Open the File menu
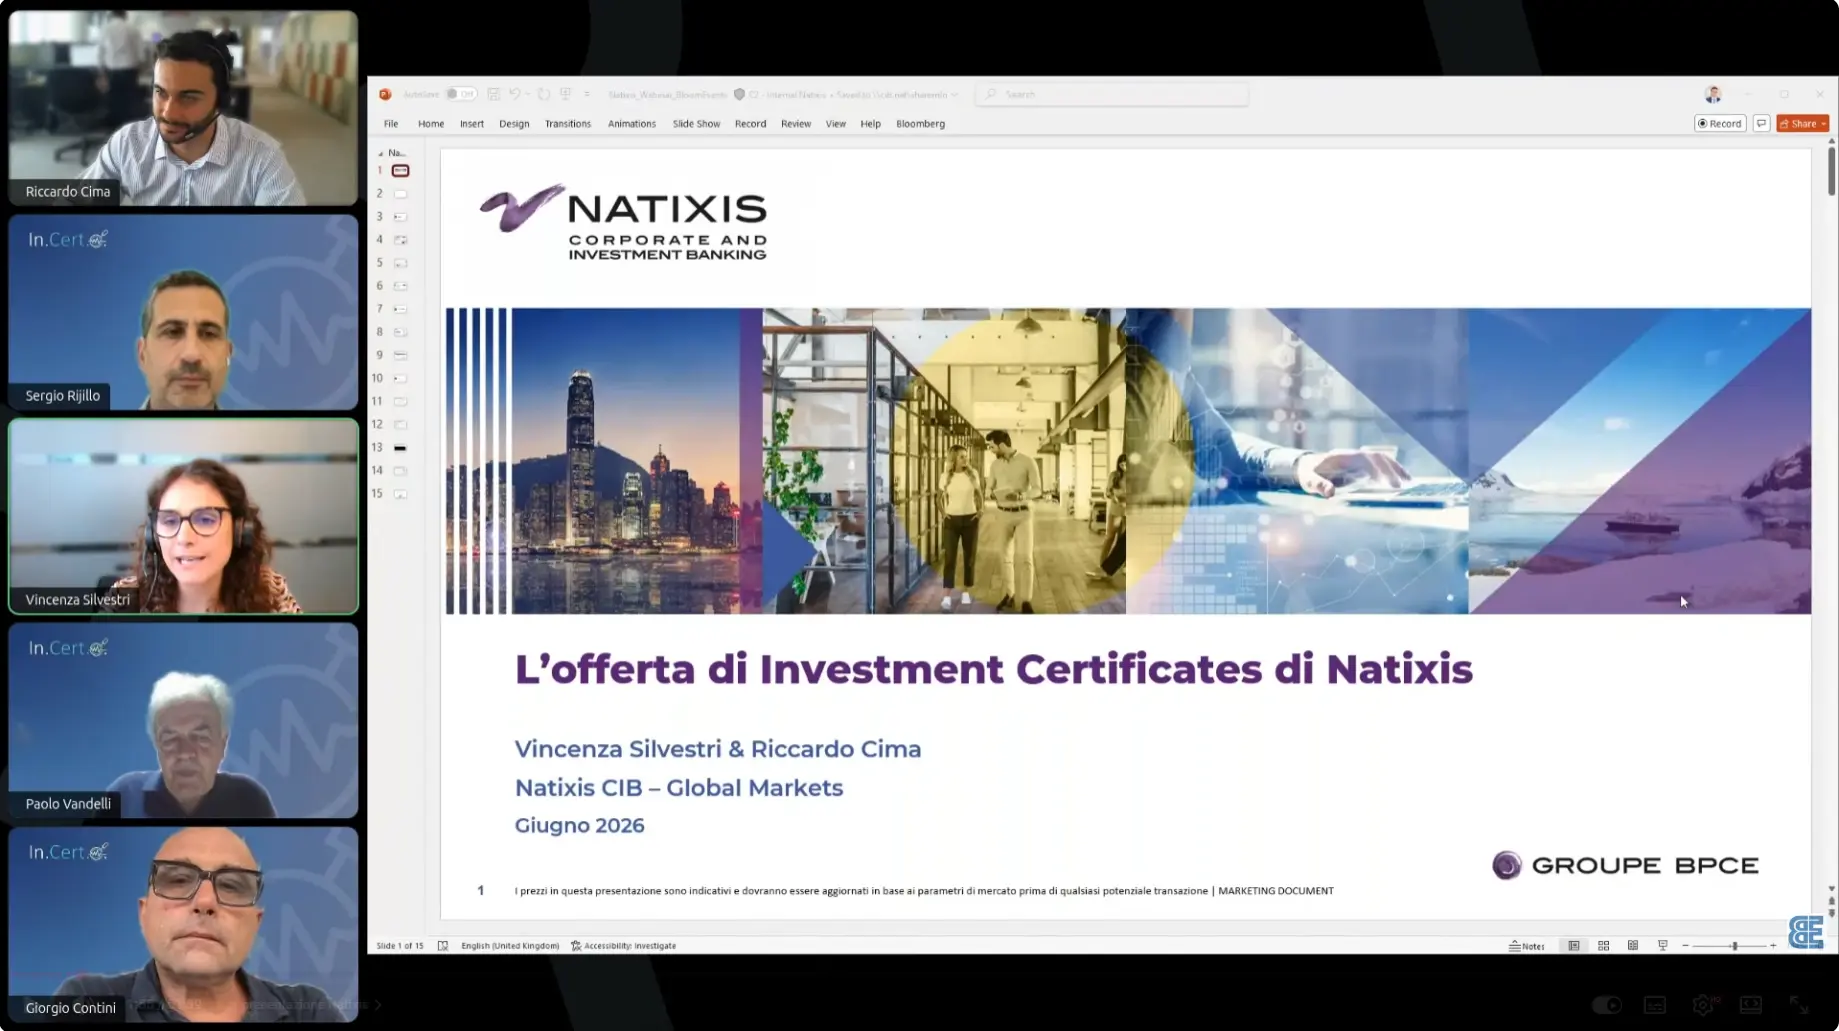This screenshot has width=1839, height=1031. coord(391,124)
